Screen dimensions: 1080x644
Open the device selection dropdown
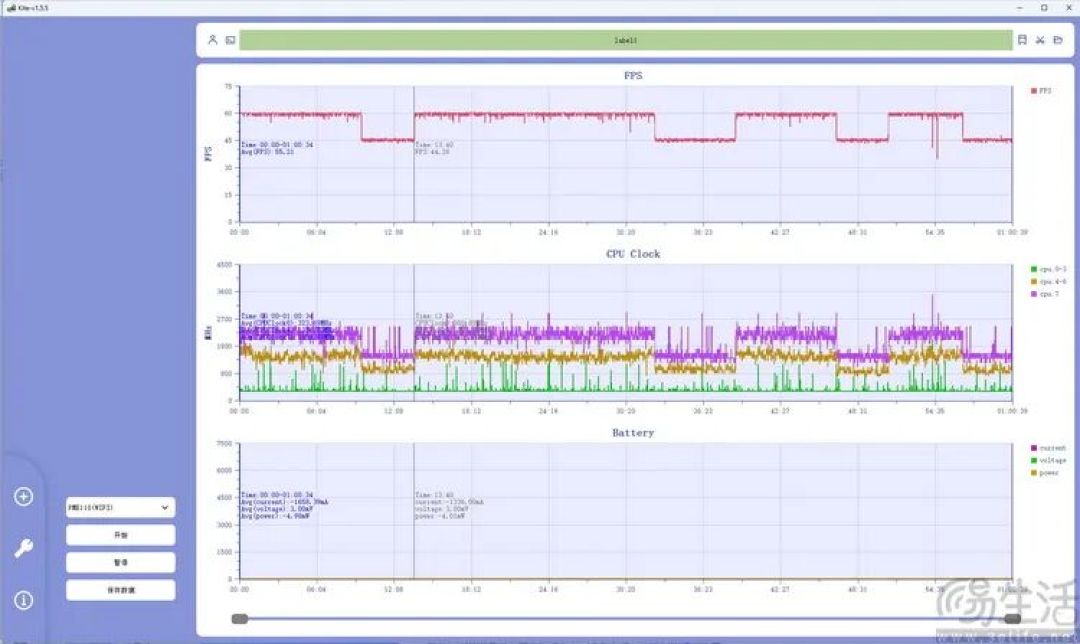121,508
